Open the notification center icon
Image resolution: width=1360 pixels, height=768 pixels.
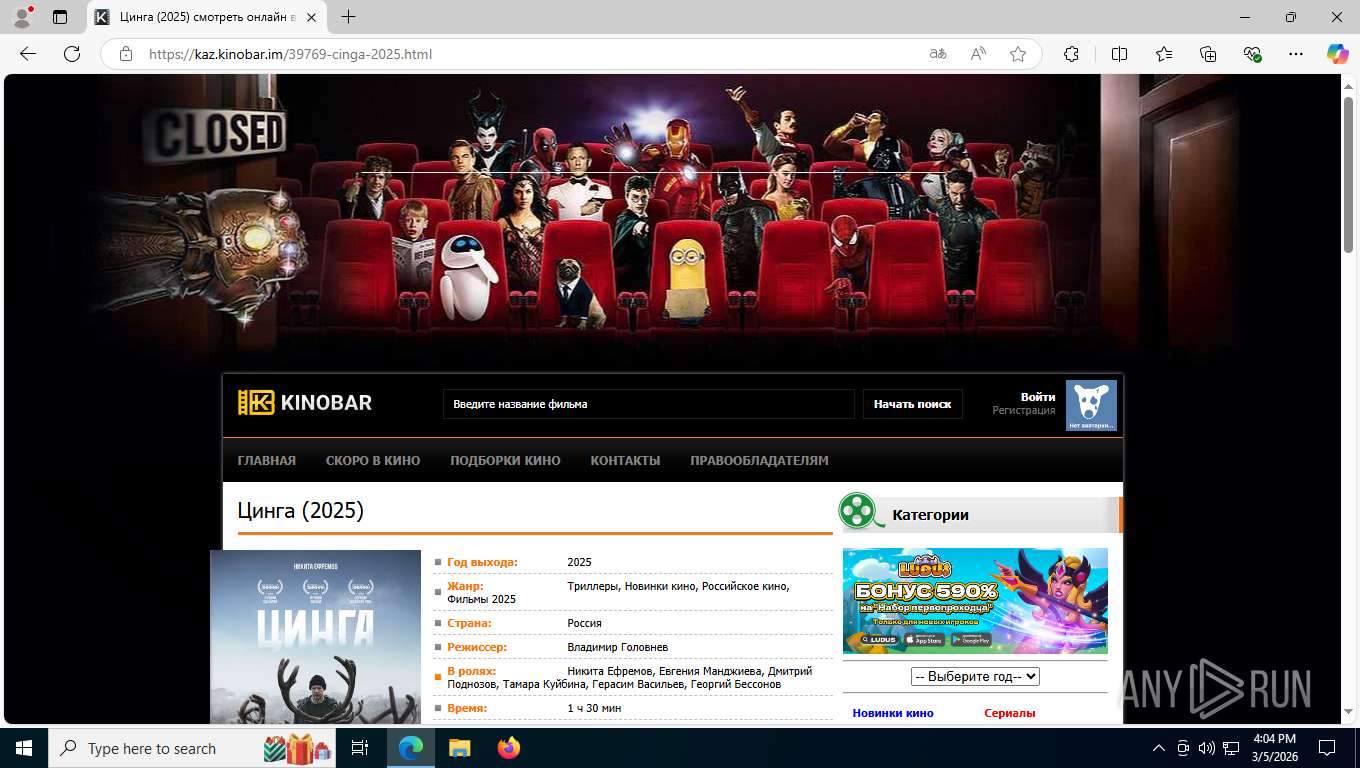pyautogui.click(x=1327, y=748)
